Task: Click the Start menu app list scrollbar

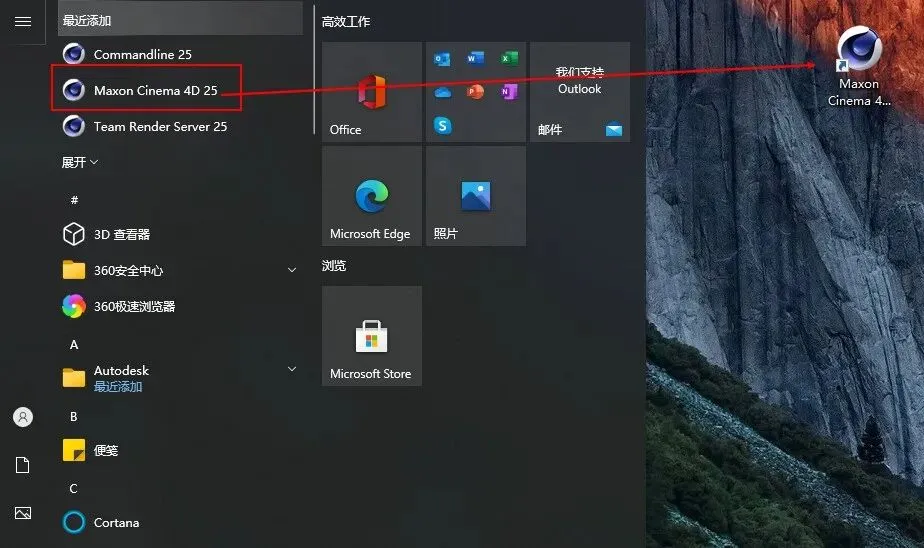Action: point(314,70)
